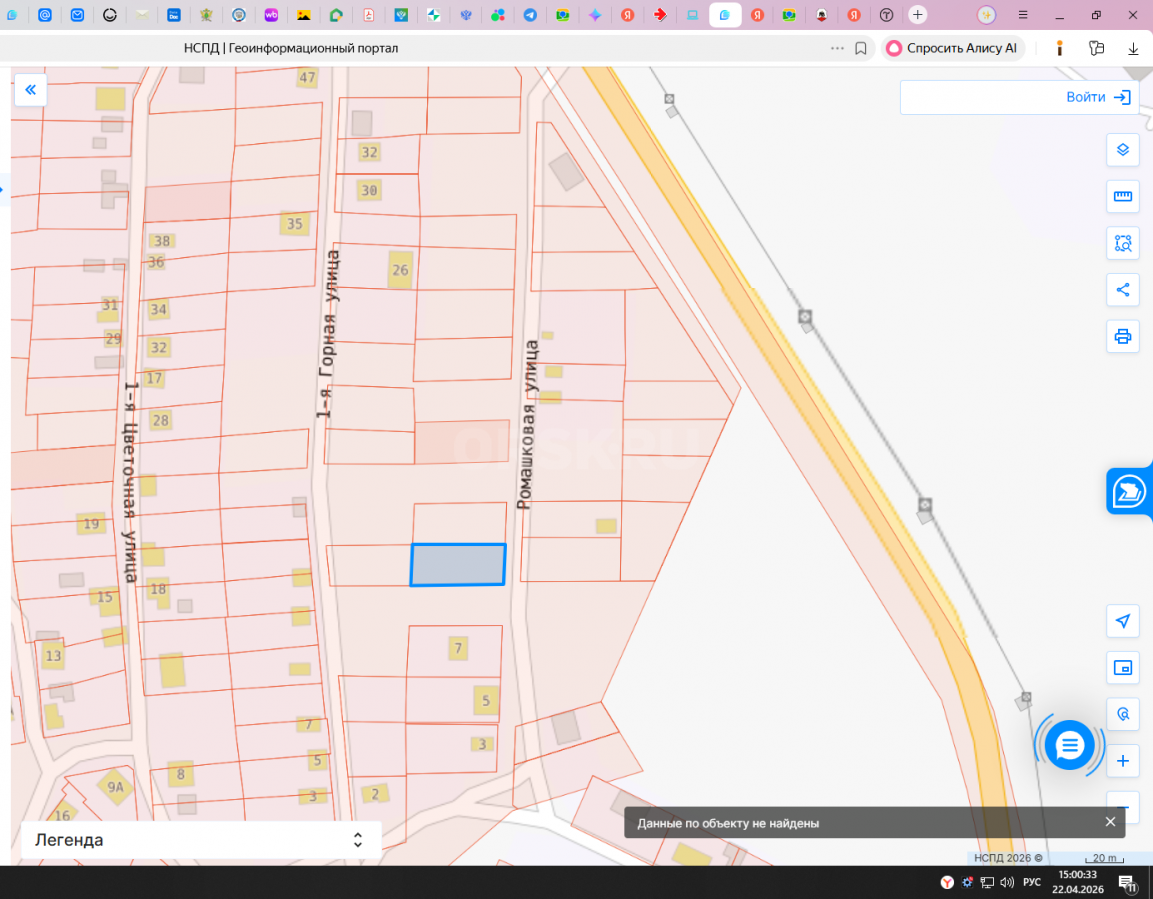This screenshot has height=899, width=1153.
Task: Click the location search pin icon
Action: click(x=1122, y=714)
